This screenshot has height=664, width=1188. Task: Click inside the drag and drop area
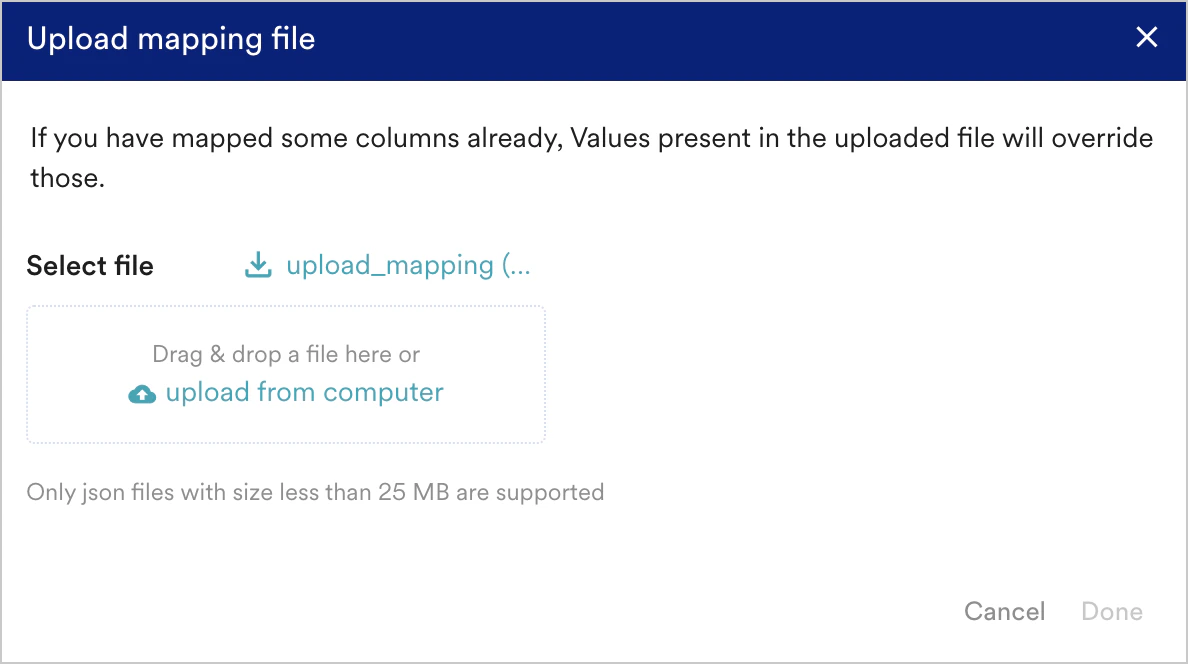[x=286, y=374]
